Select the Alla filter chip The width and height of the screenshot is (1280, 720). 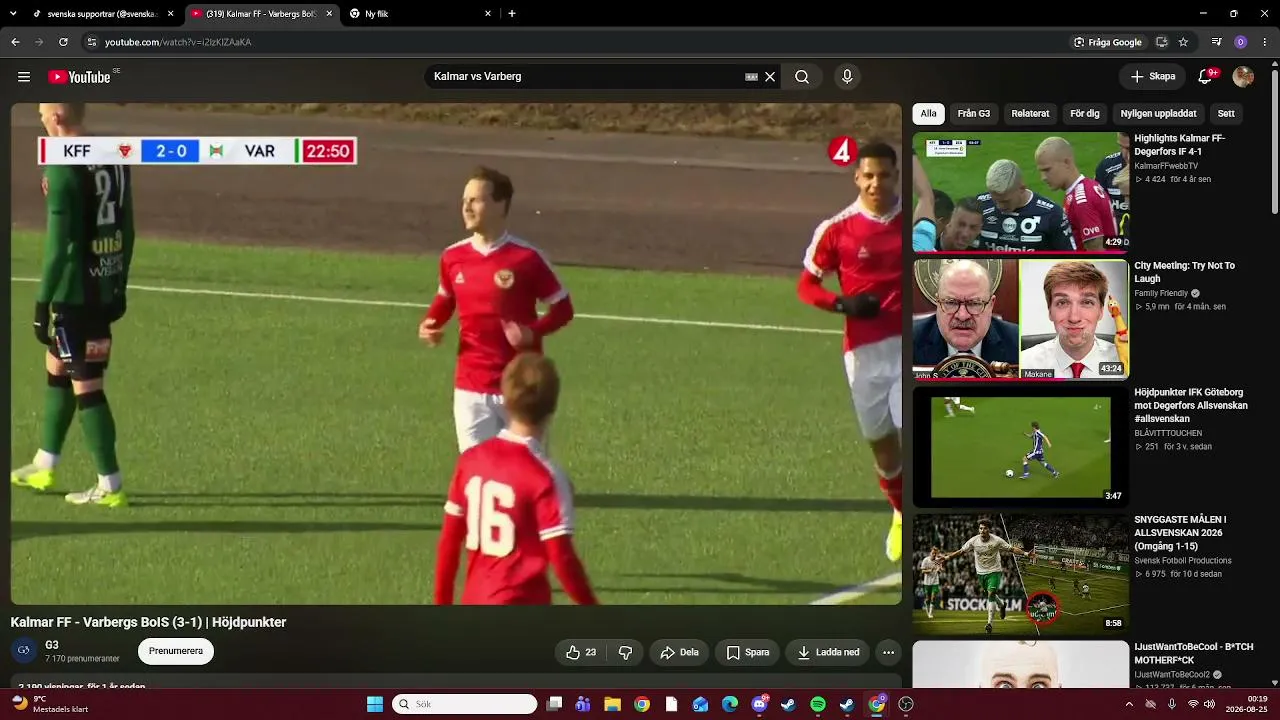[x=929, y=114]
